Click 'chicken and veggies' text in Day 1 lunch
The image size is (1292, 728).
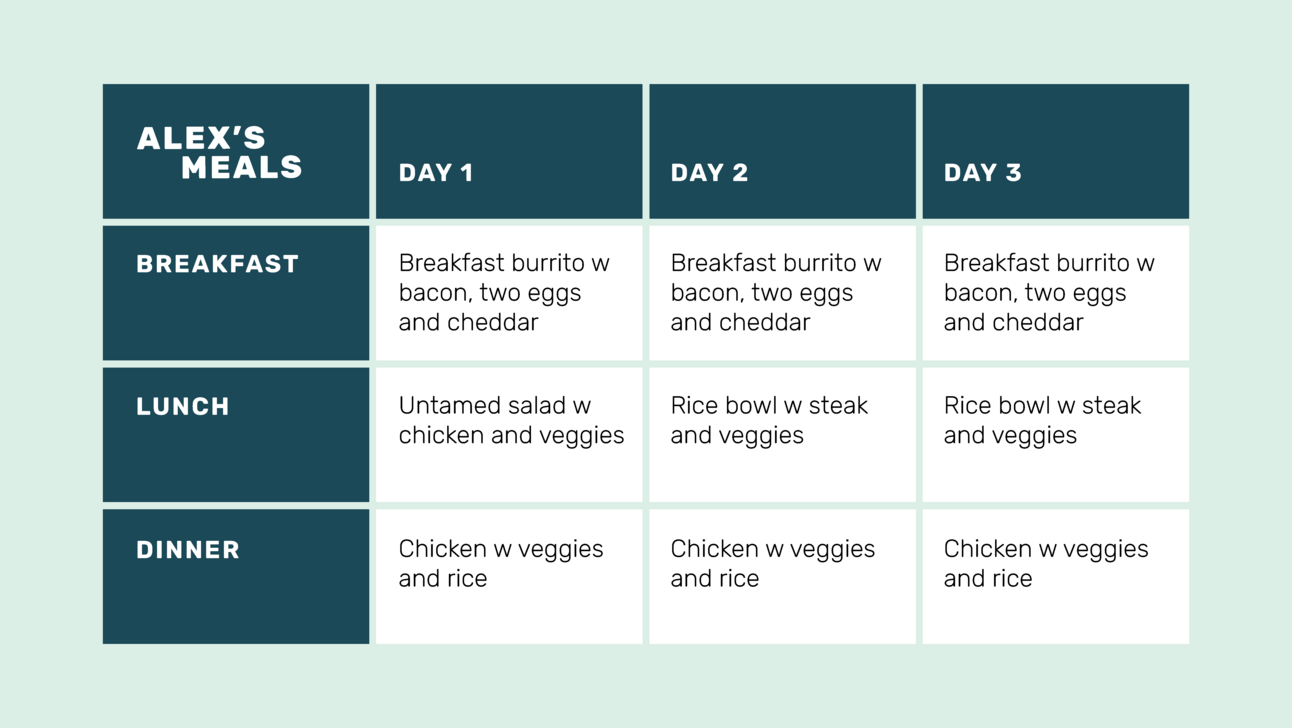click(x=511, y=436)
